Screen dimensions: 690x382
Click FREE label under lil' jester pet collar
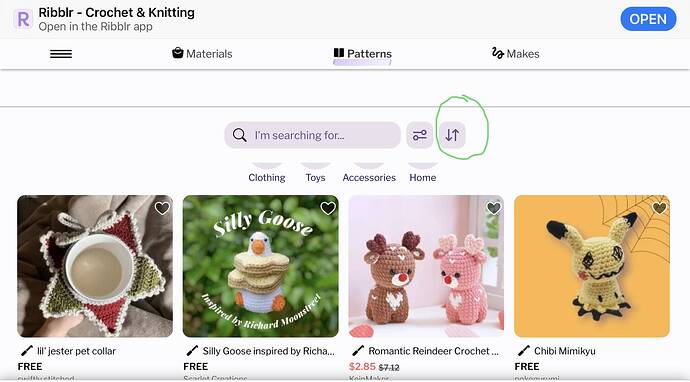click(30, 366)
